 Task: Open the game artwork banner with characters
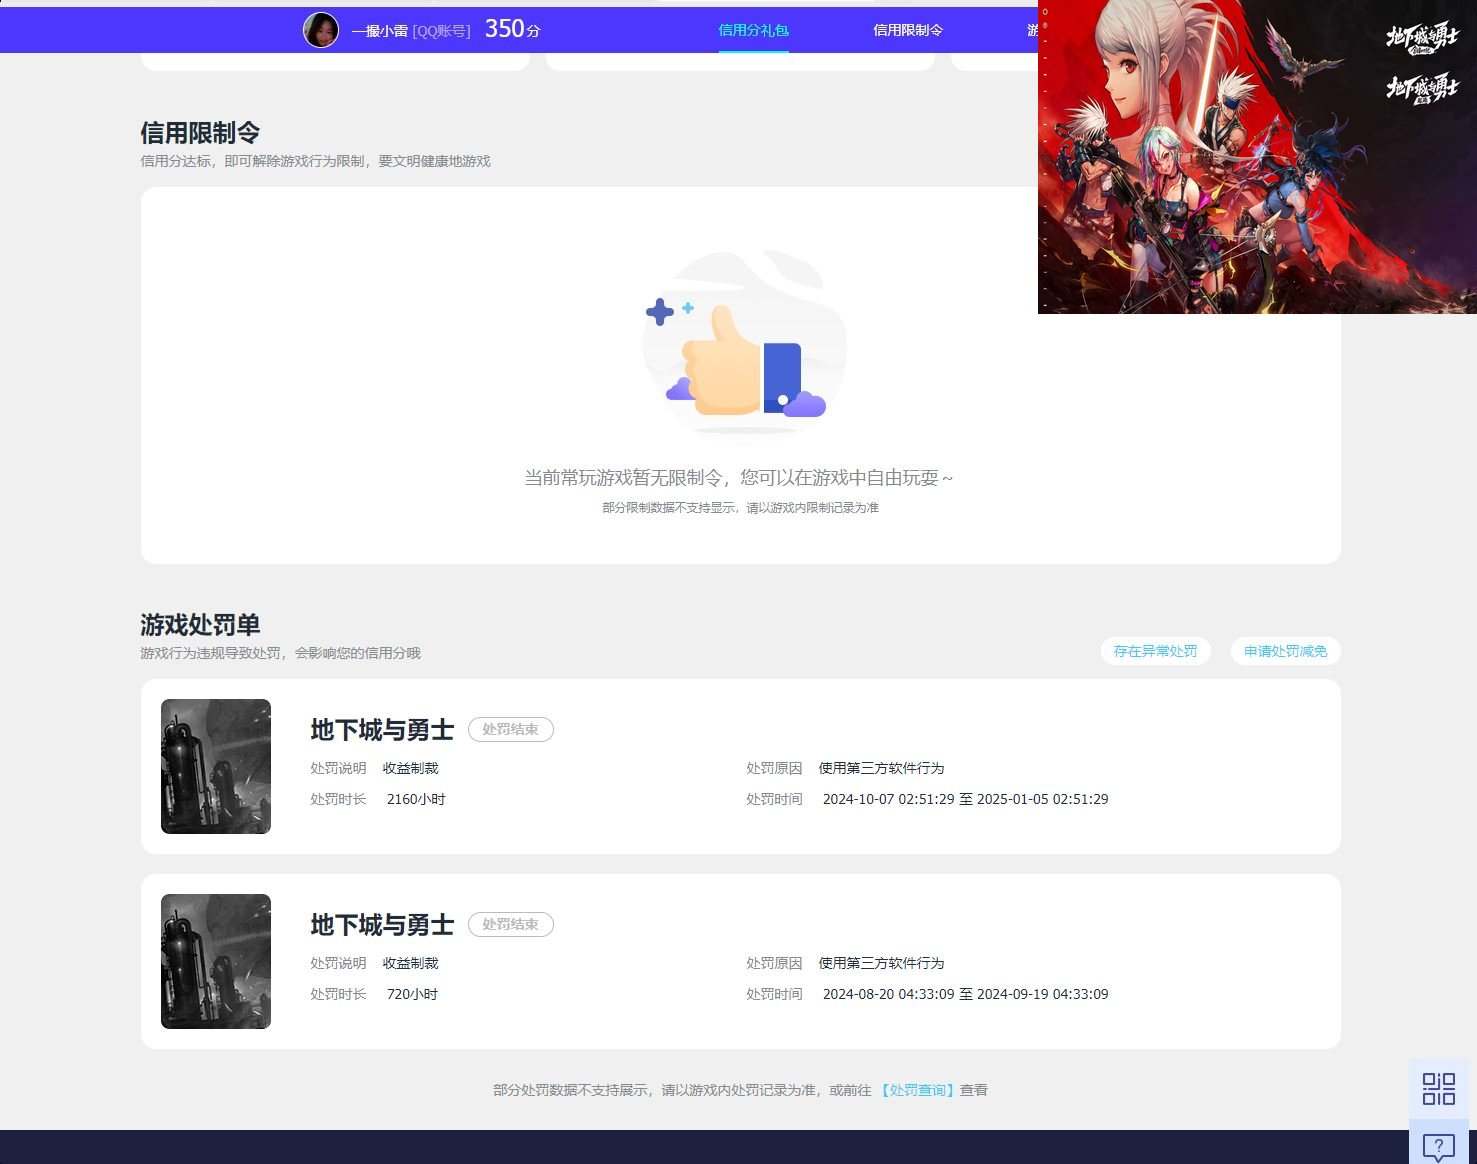click(x=1257, y=157)
